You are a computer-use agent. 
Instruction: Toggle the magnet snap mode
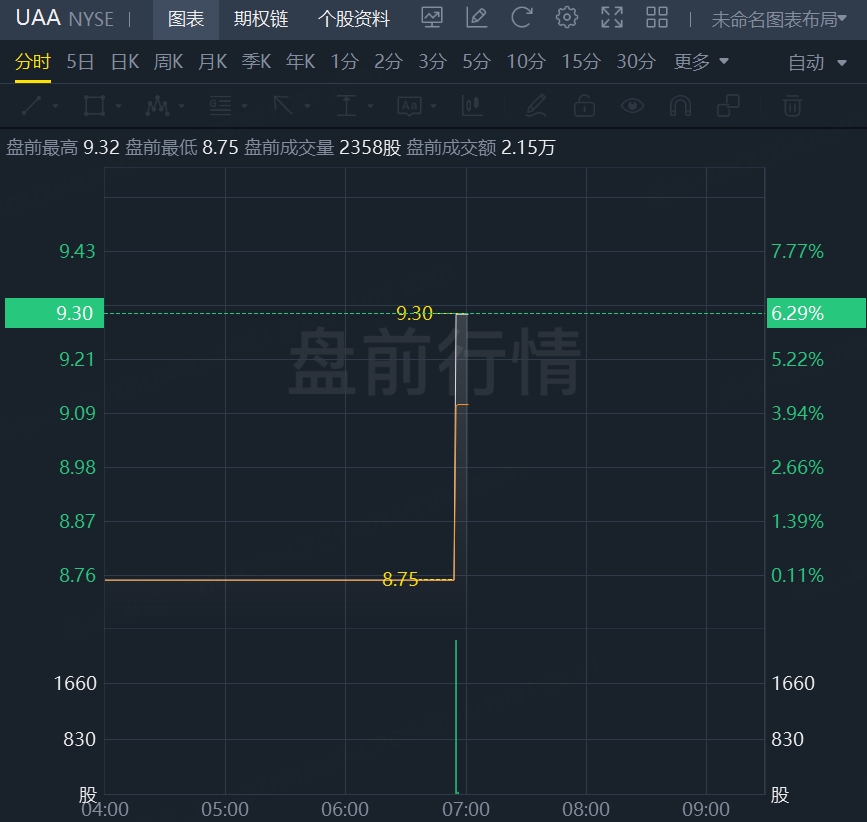[680, 106]
